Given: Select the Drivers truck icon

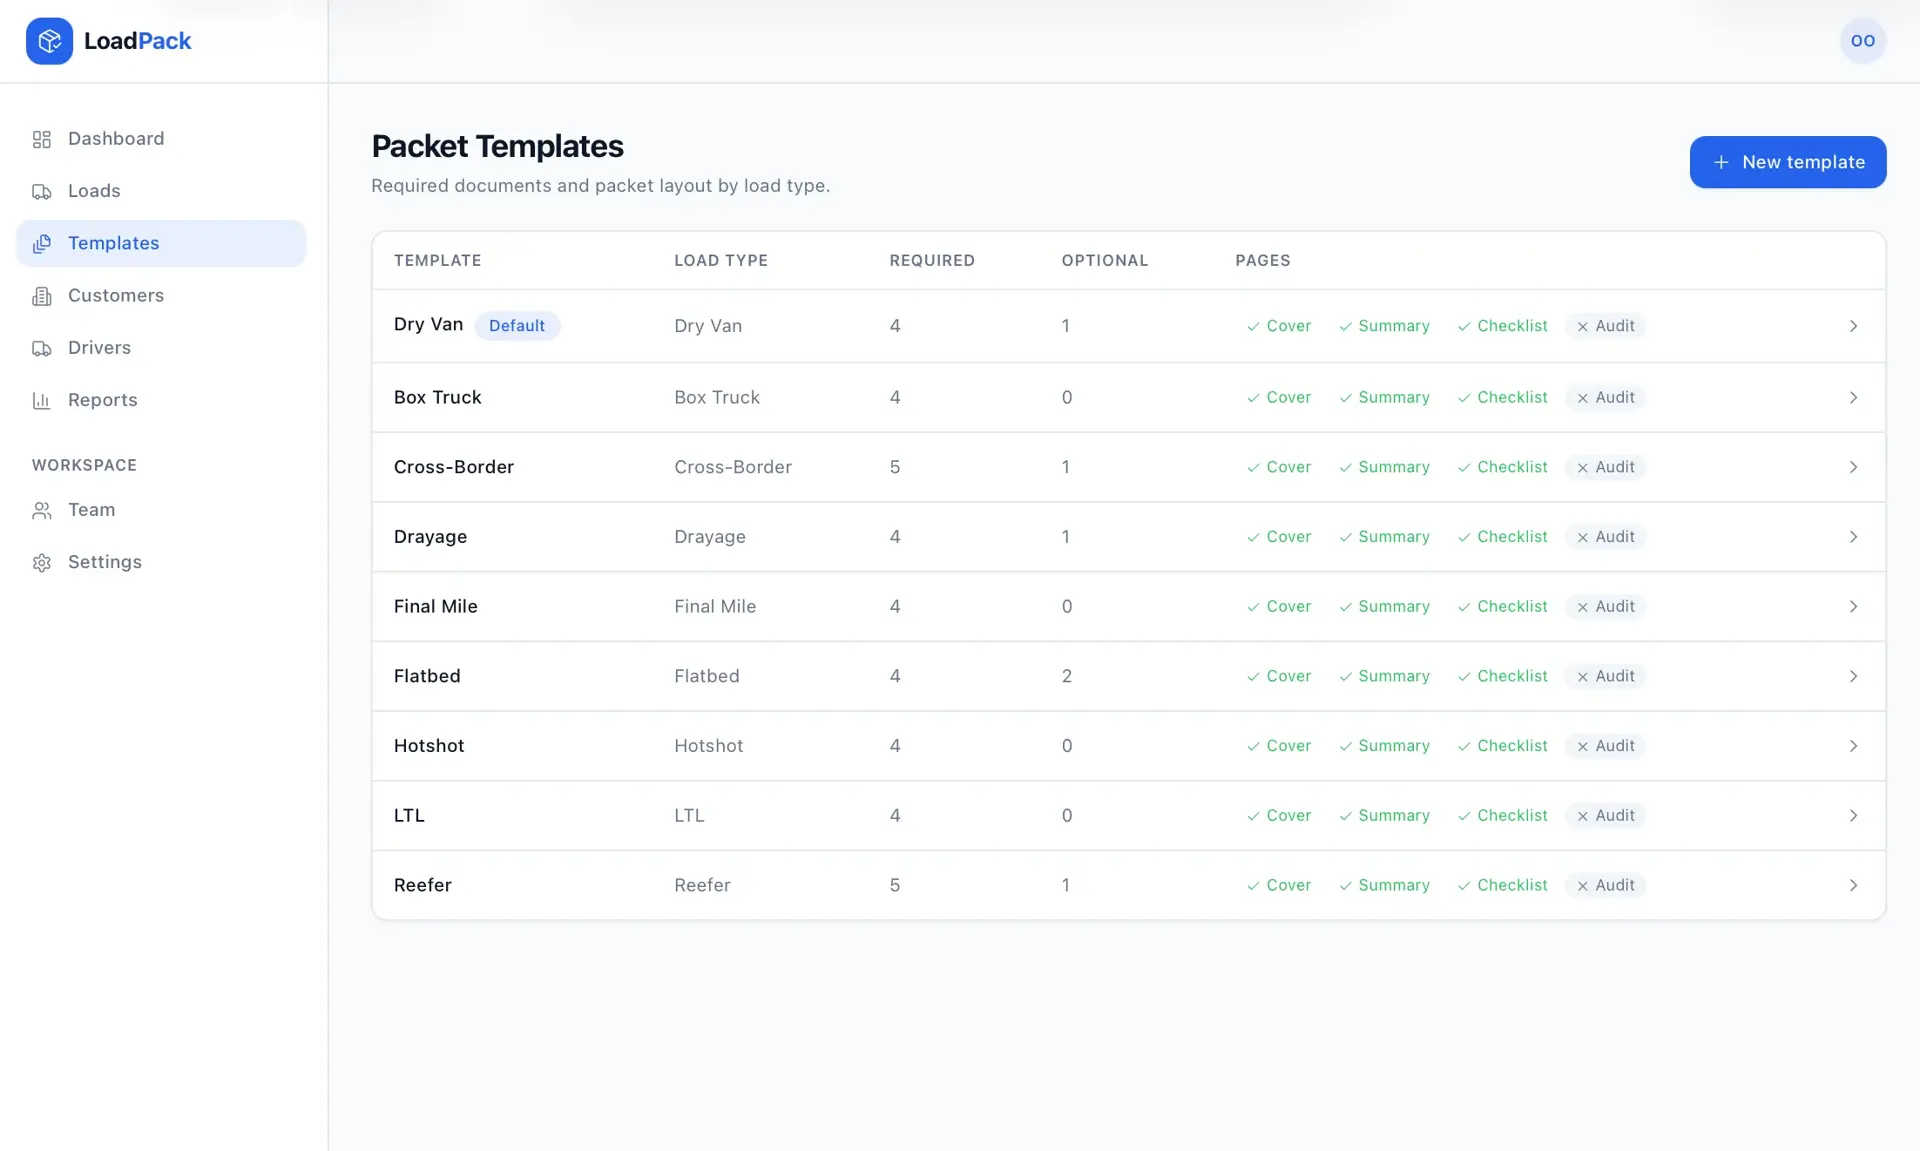Looking at the screenshot, I should point(42,348).
